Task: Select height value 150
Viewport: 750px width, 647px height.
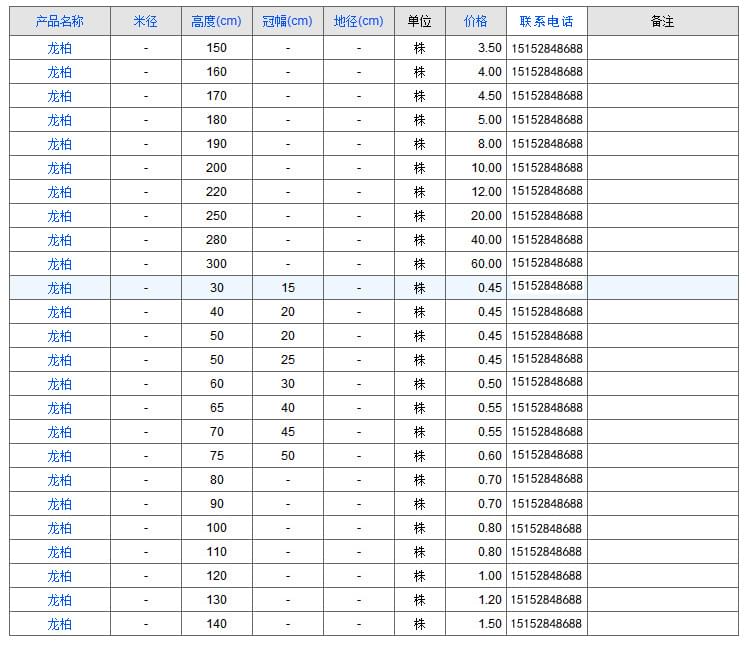Action: 216,48
